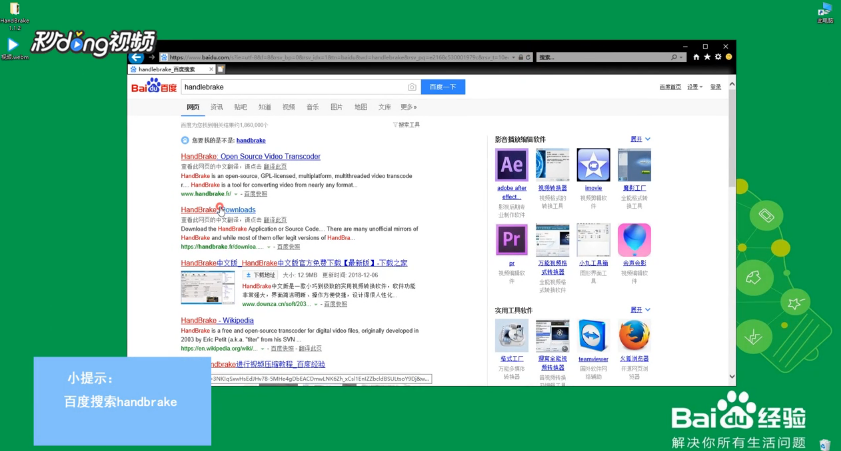Open the Recycle Bin desktop icon
841x451 pixels.
825,445
